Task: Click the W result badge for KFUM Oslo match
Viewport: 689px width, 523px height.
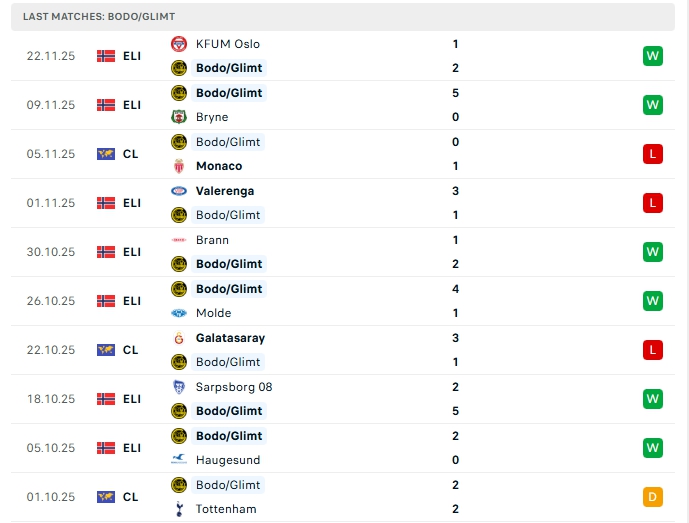Action: pos(653,56)
